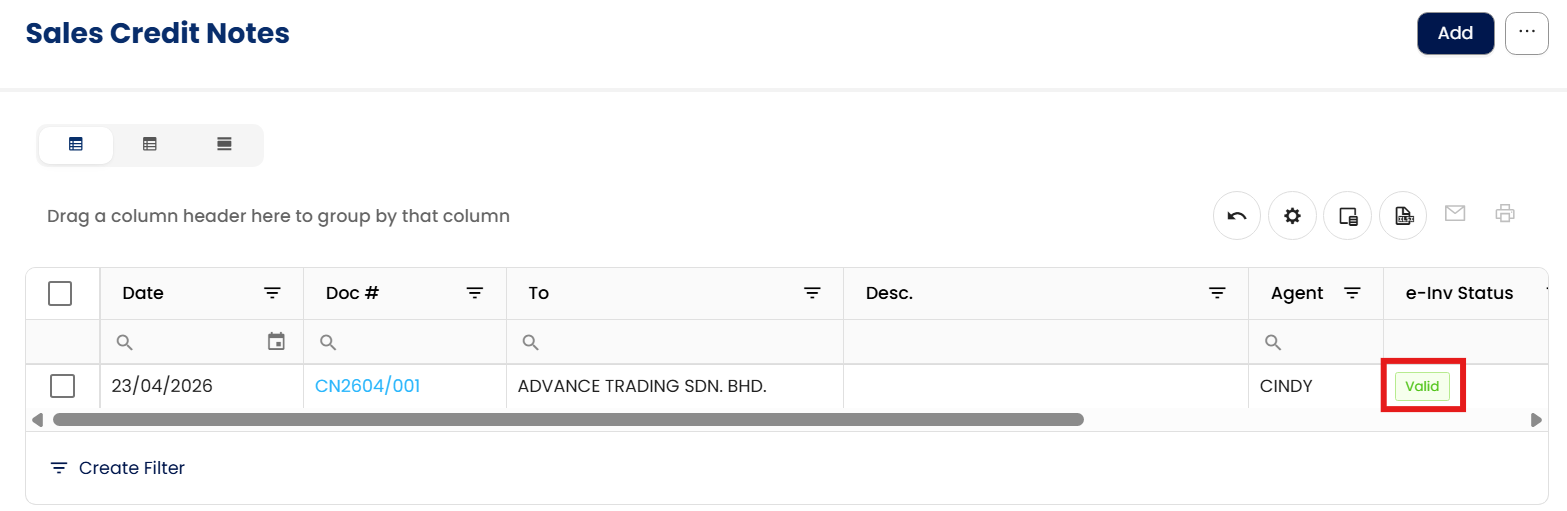
Task: Expand the three-dots more options menu
Action: pyautogui.click(x=1526, y=33)
